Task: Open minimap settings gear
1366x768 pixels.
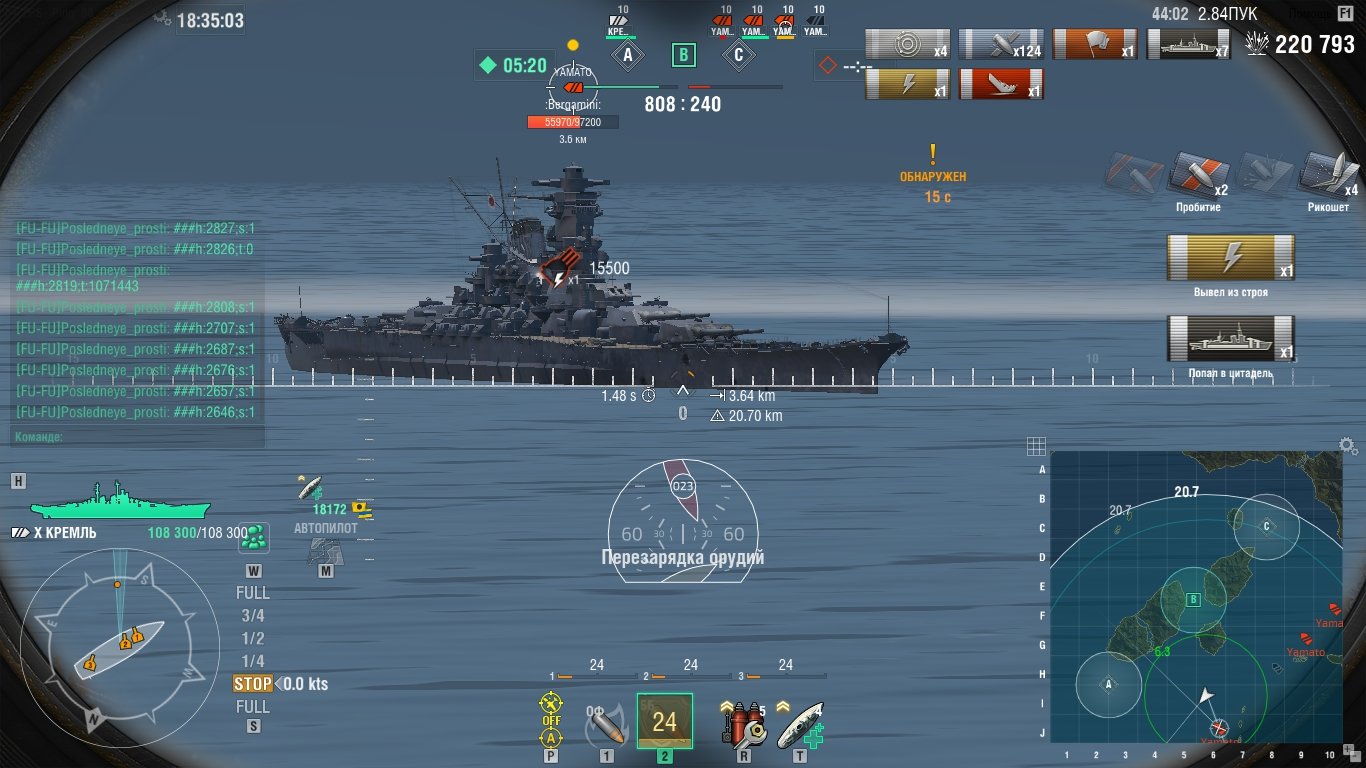Action: pyautogui.click(x=1347, y=445)
